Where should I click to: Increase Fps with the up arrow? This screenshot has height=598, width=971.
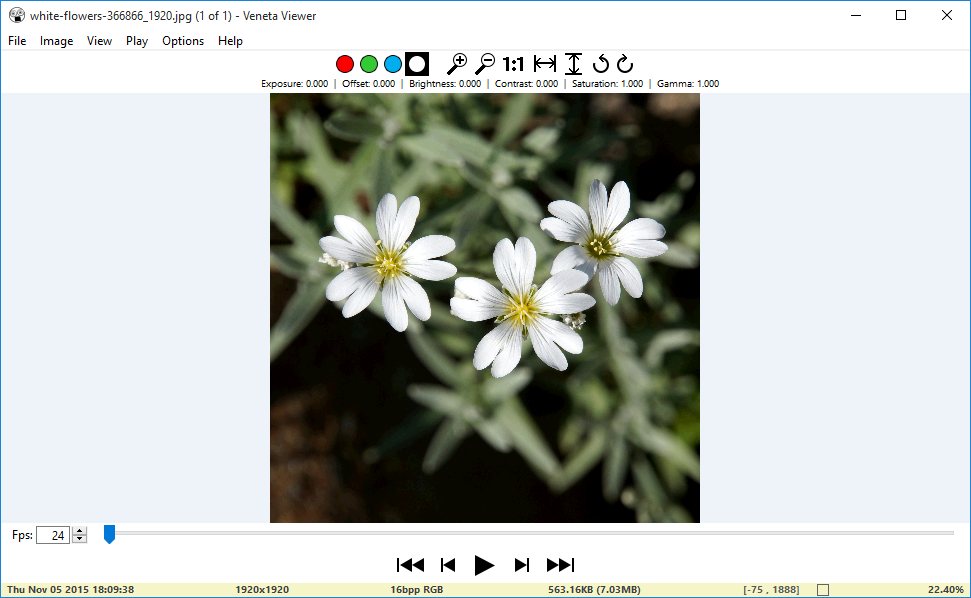[79, 531]
